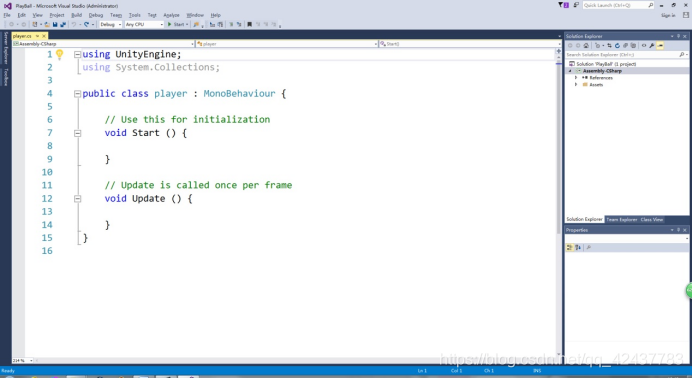Click the light bulb quick action icon
Image resolution: width=693 pixels, height=378 pixels.
click(60, 54)
